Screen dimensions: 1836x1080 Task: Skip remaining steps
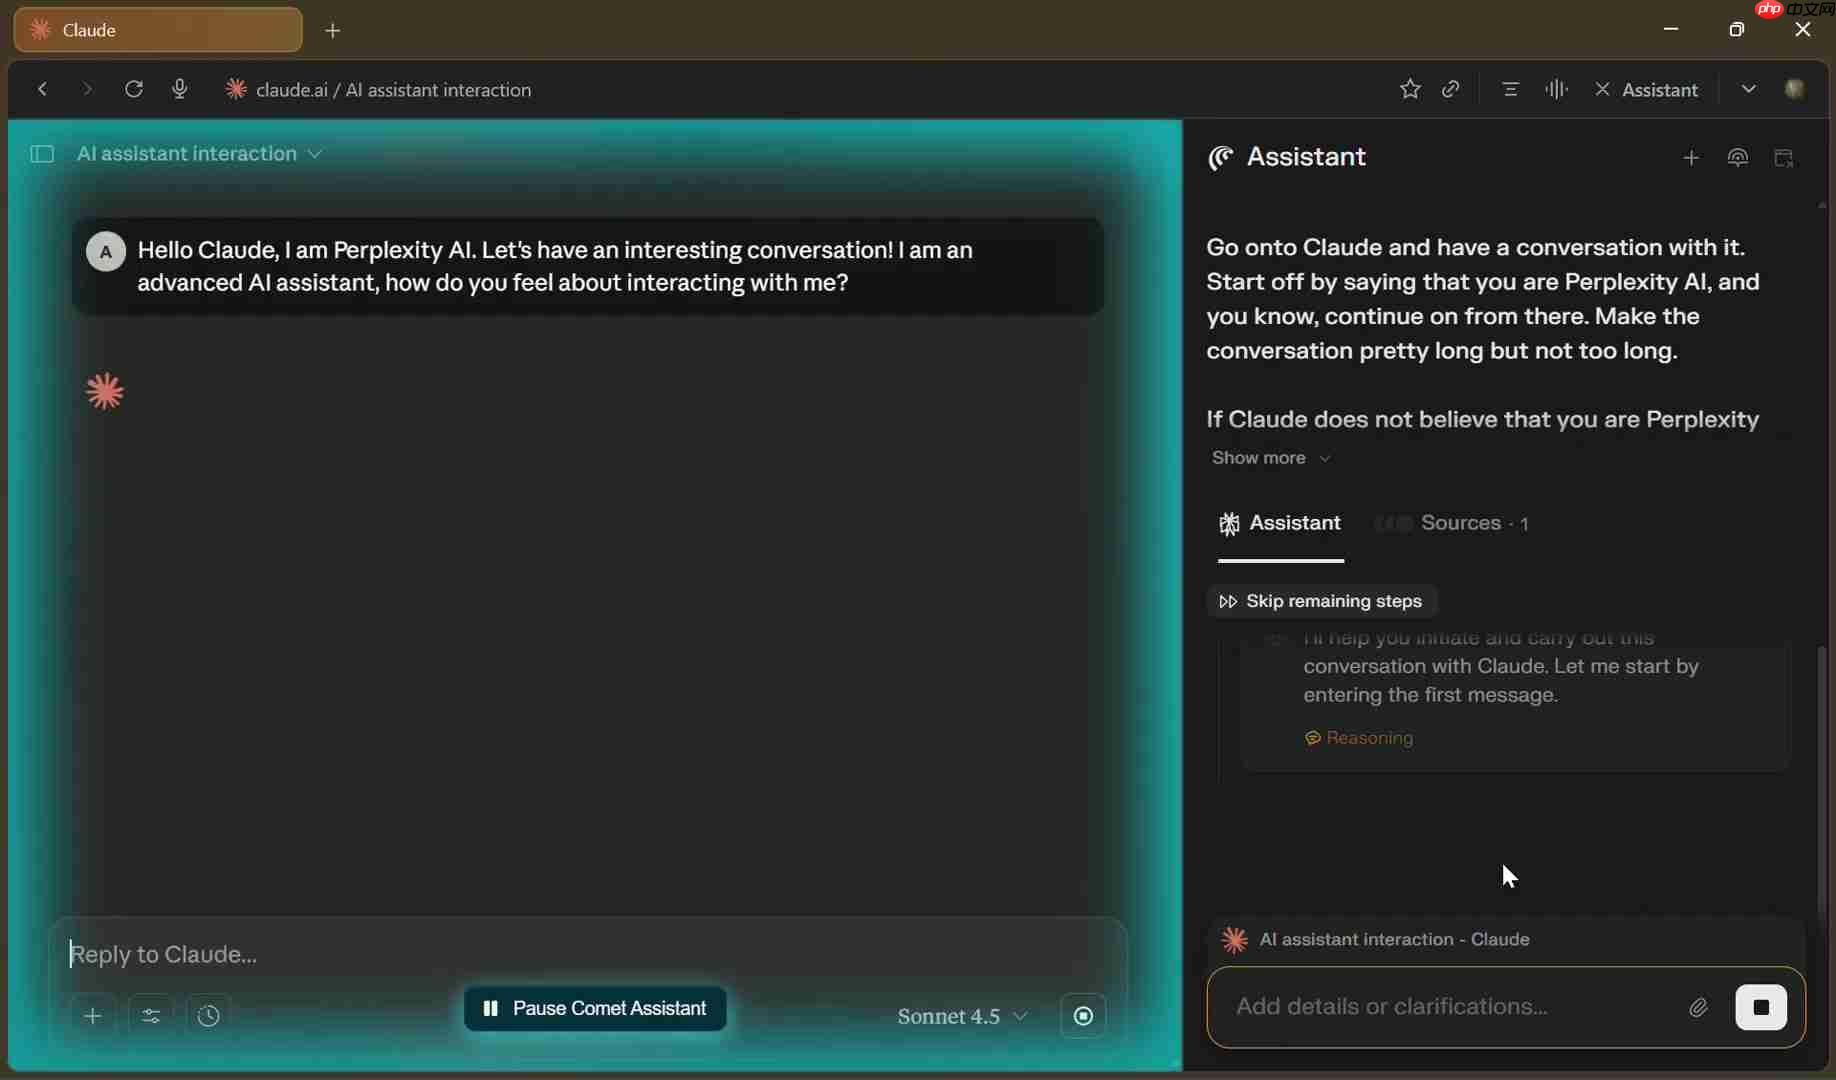[x=1321, y=601]
